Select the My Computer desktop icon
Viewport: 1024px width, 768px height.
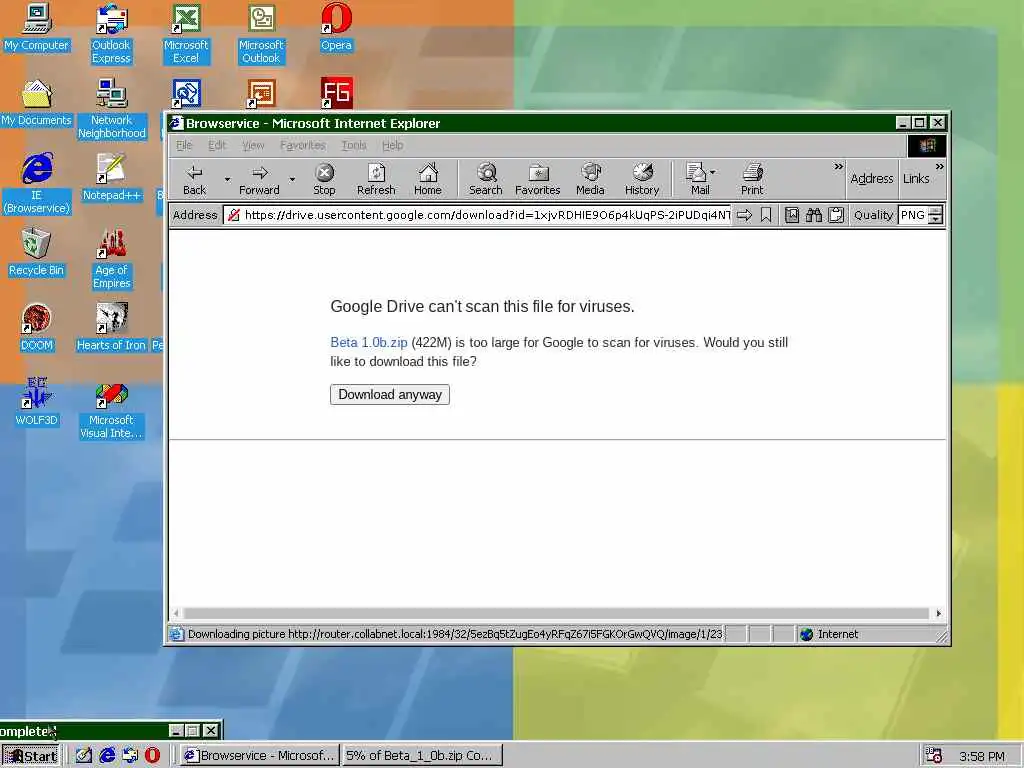pos(37,27)
